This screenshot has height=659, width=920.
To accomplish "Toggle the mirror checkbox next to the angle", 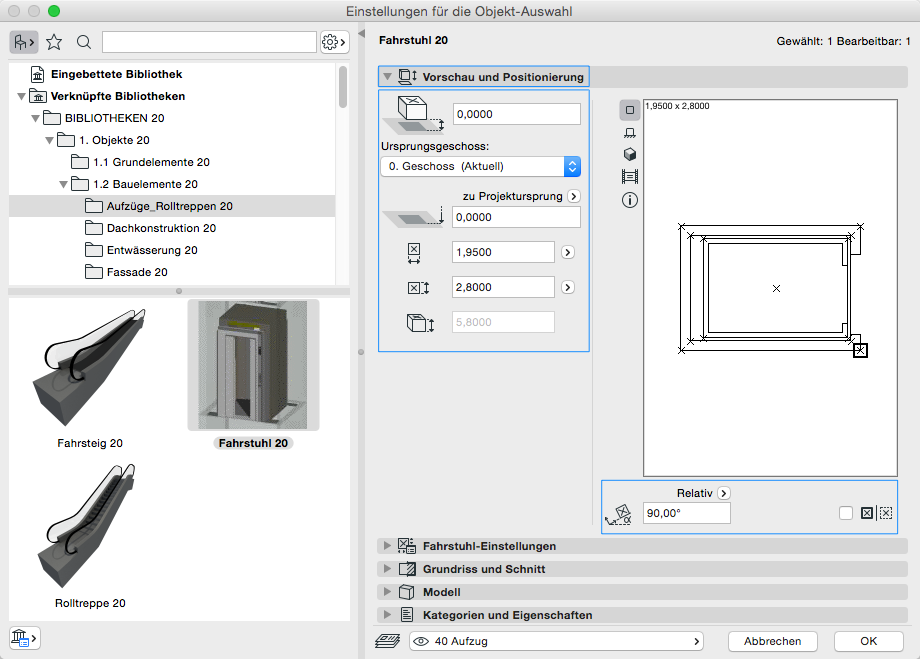I will (846, 513).
